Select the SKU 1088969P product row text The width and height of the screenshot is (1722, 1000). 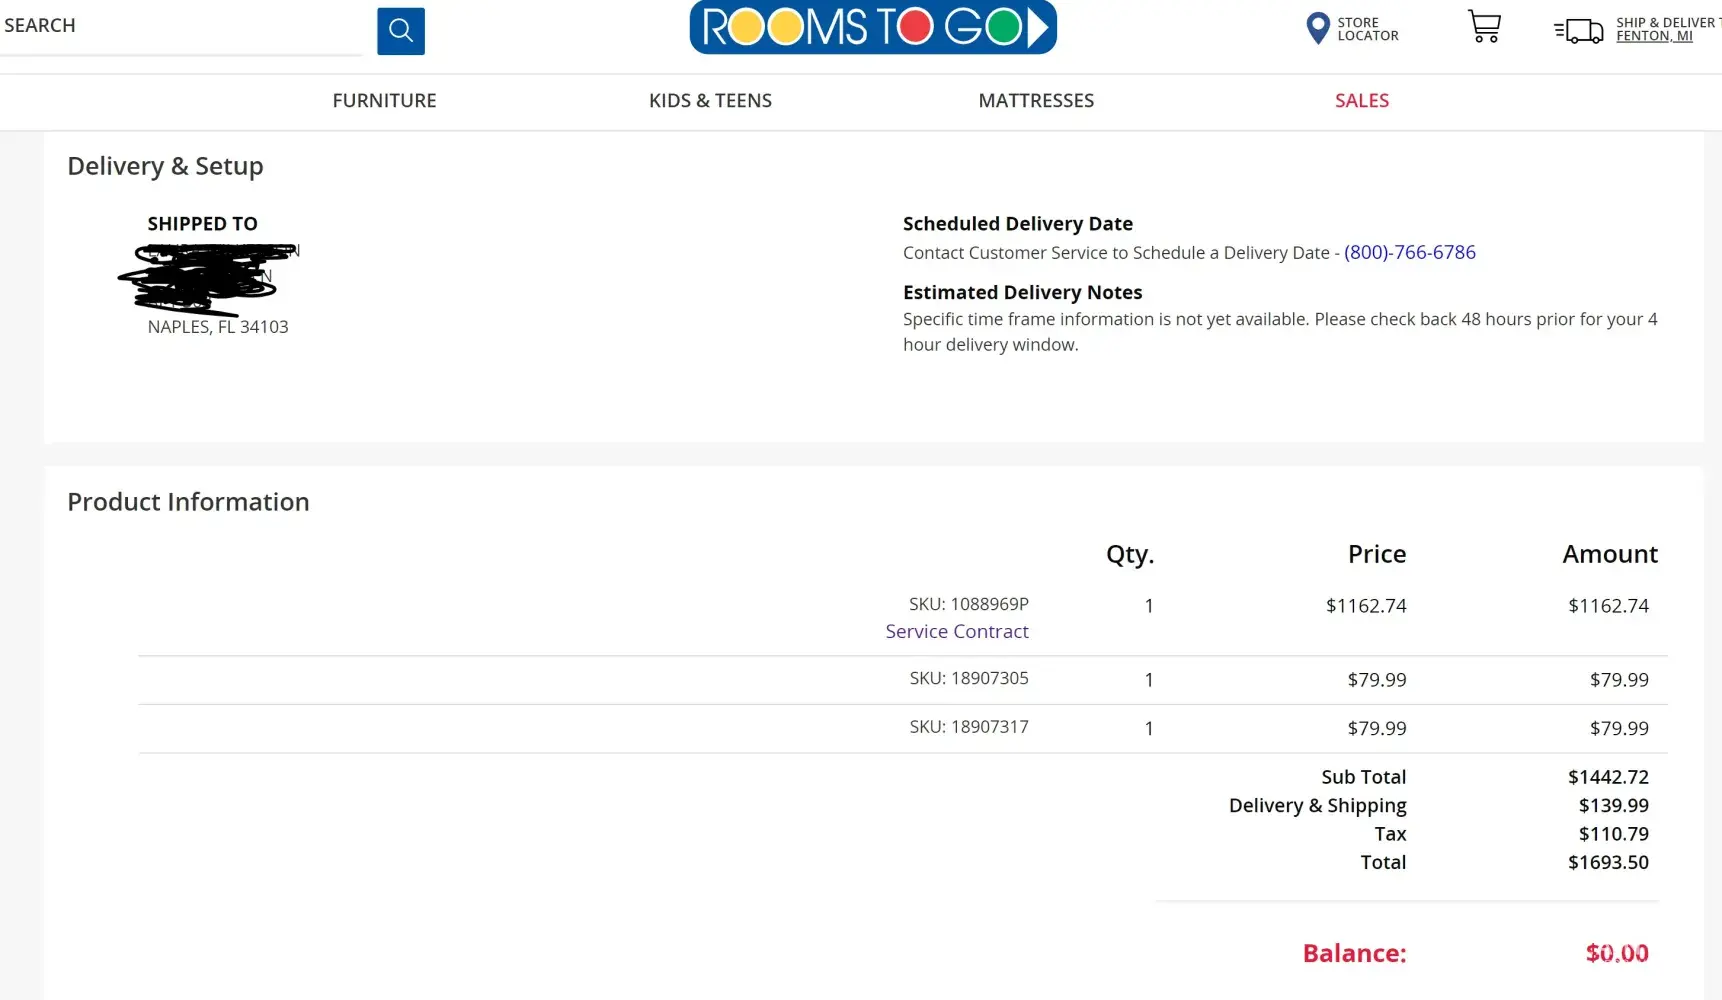coord(968,604)
